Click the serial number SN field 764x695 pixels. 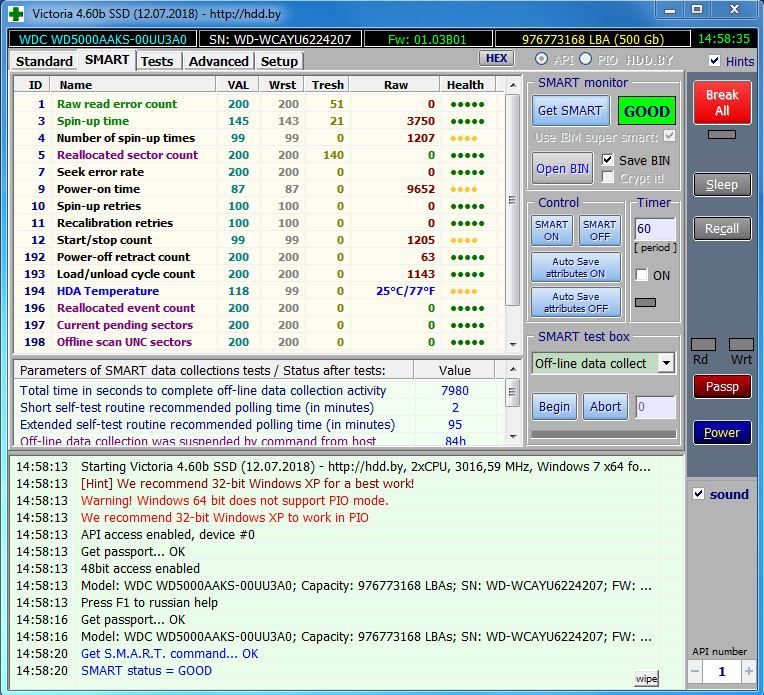[x=280, y=39]
